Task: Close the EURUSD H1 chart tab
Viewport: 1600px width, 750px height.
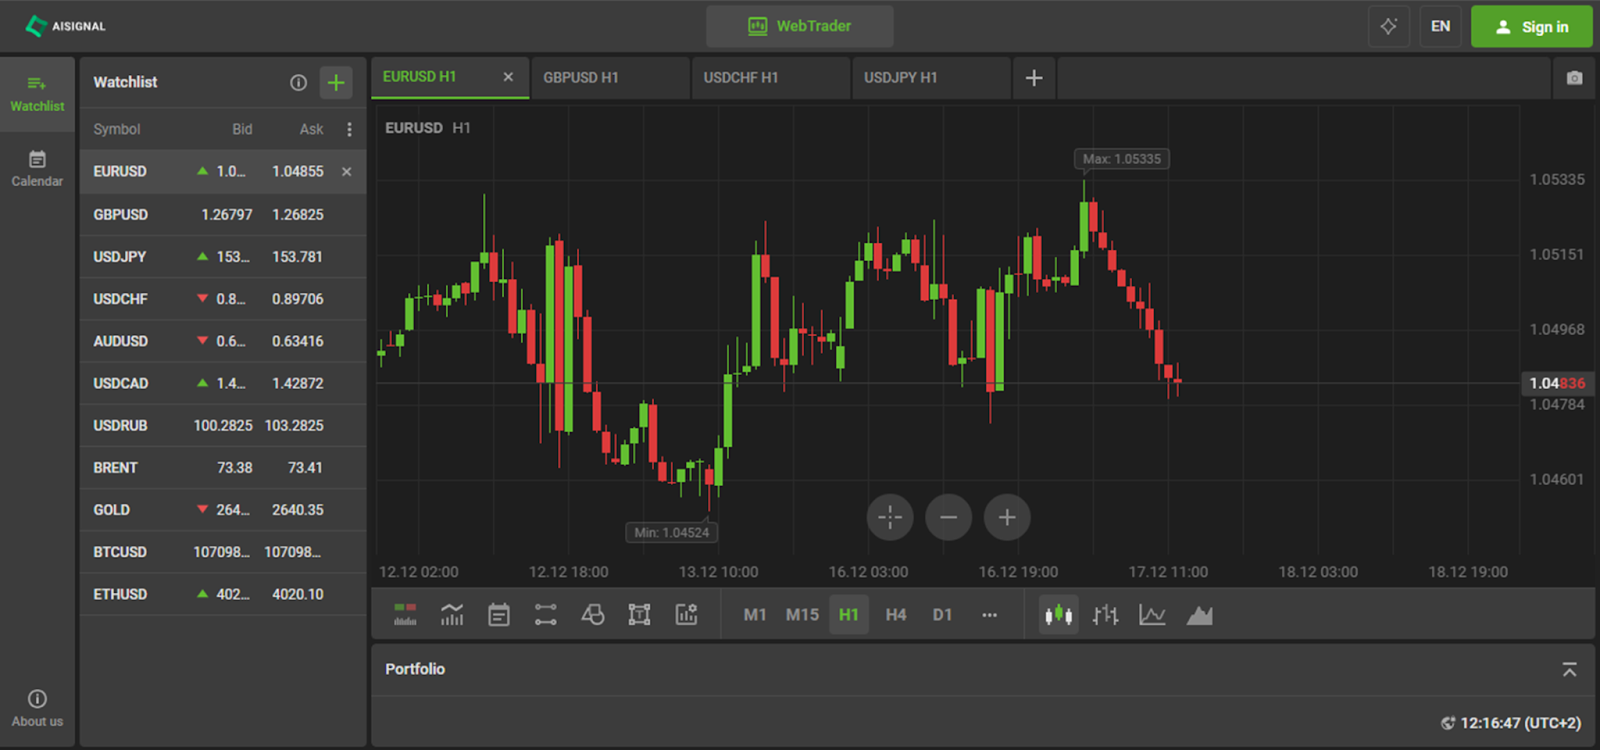Action: pos(508,77)
